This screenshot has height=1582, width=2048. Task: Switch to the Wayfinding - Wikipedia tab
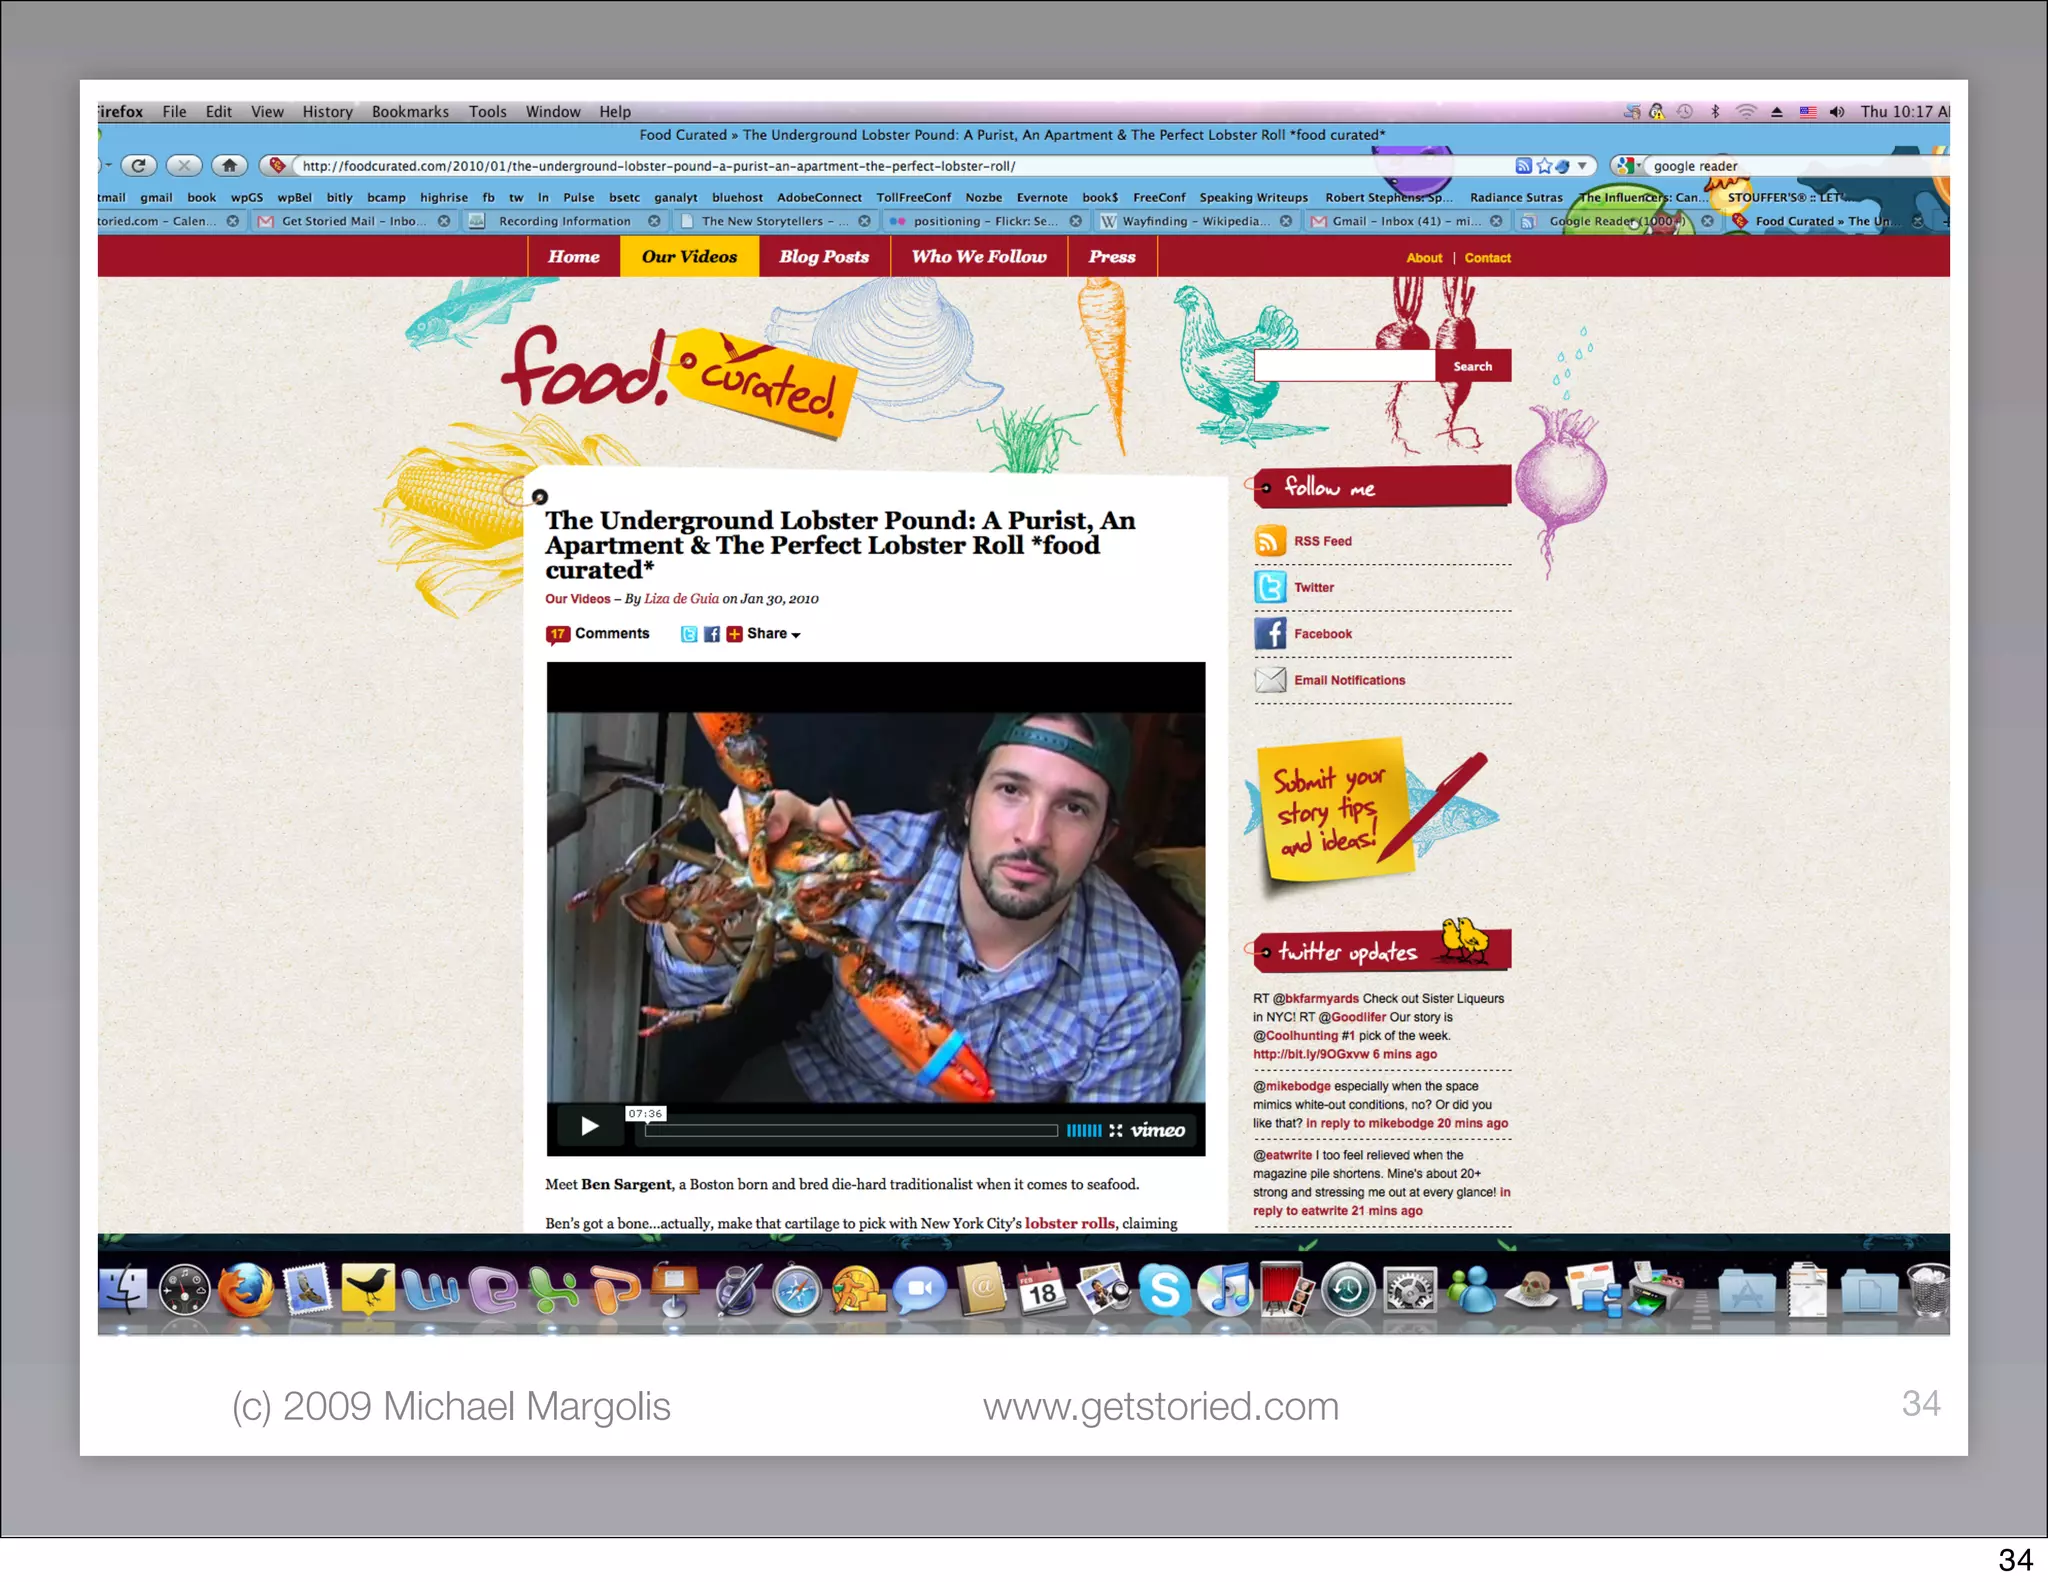[1196, 221]
